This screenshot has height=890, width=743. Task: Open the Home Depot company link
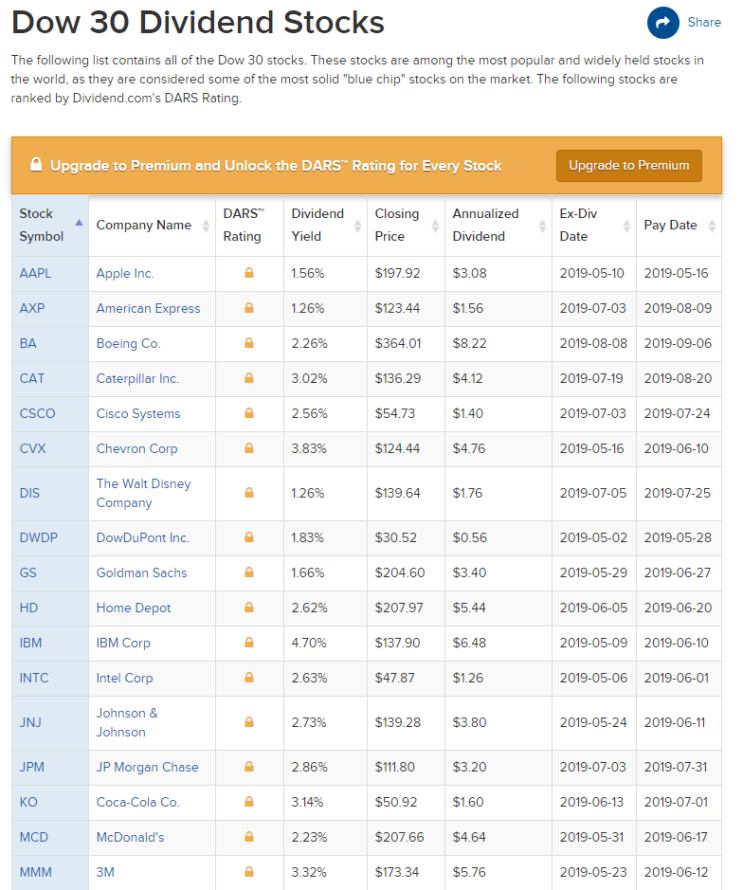[133, 607]
